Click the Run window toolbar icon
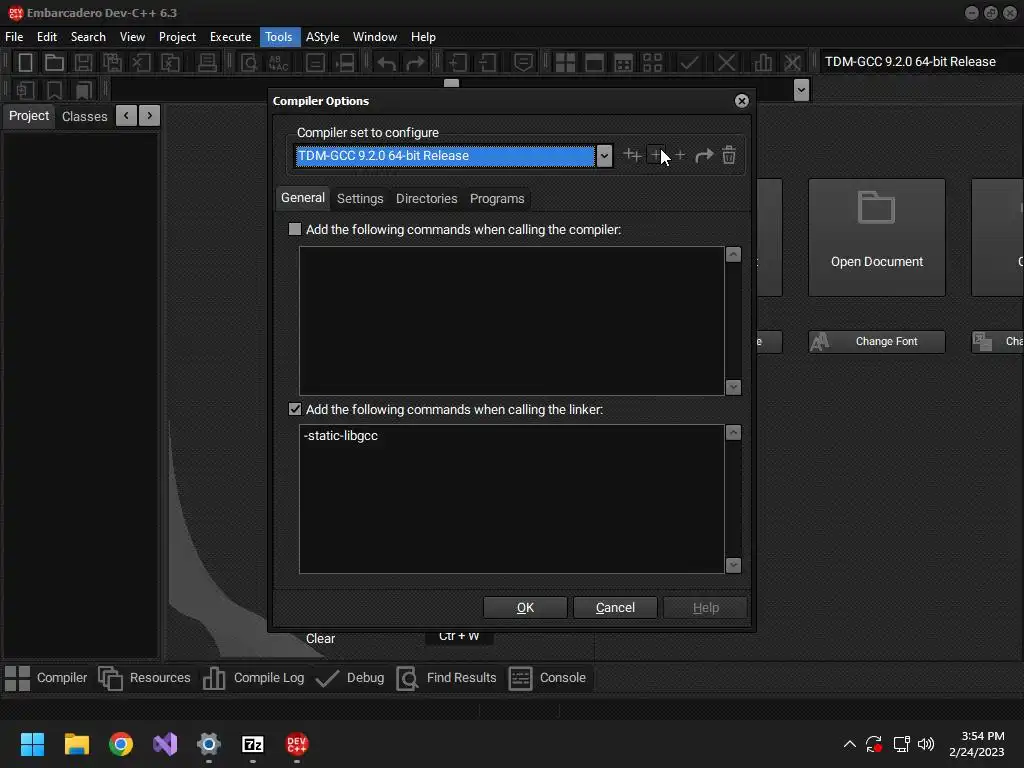 tap(594, 63)
